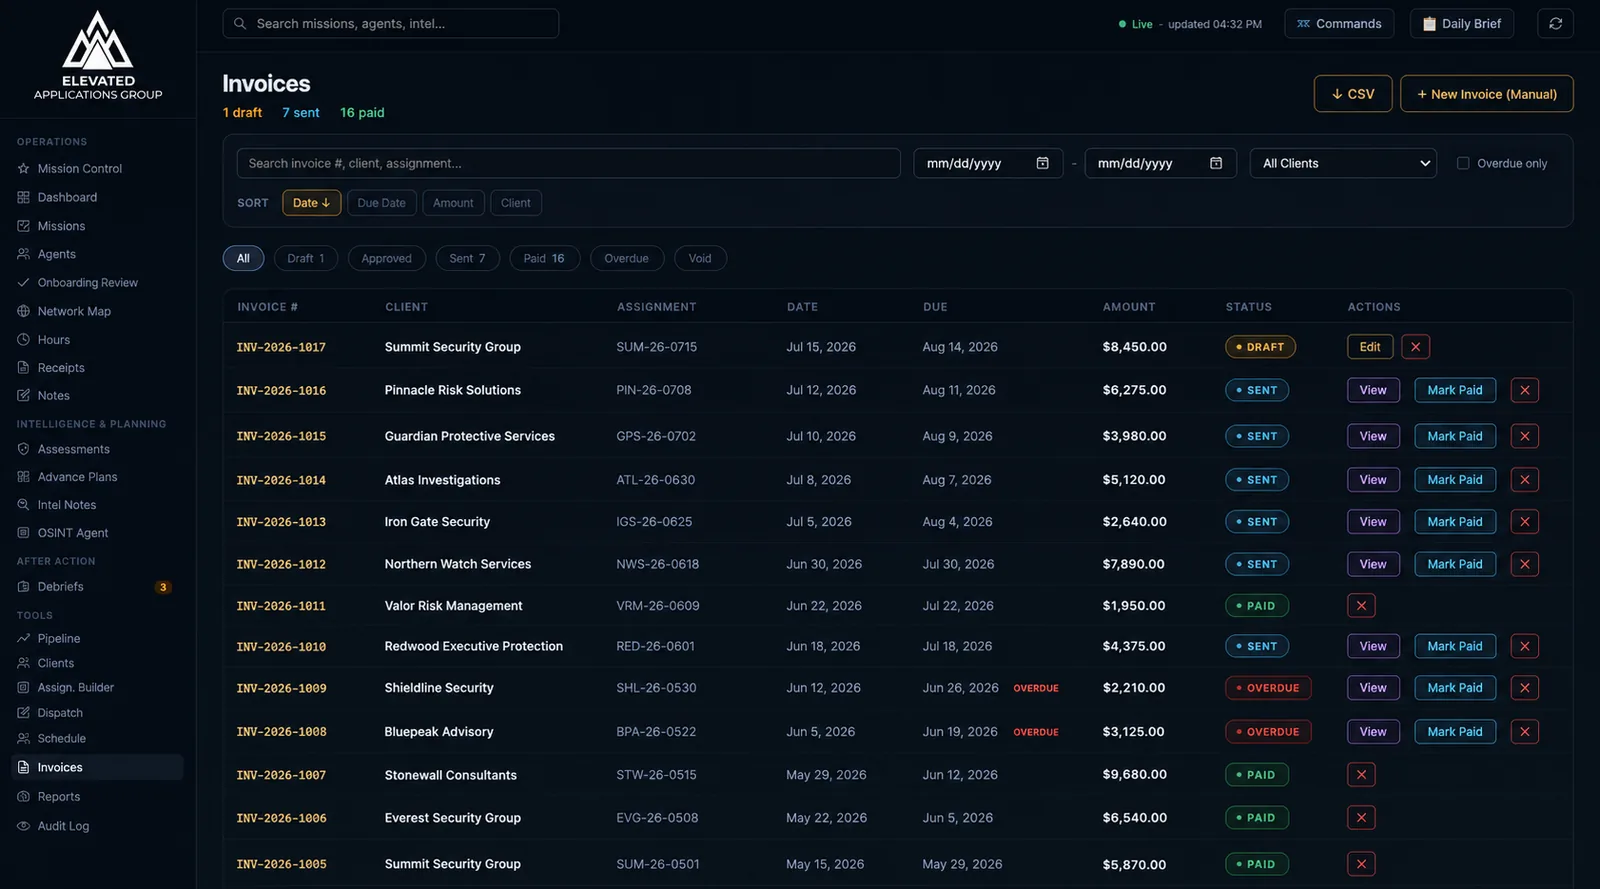Click the Hours clock icon in sidebar
The width and height of the screenshot is (1600, 889).
click(23, 340)
